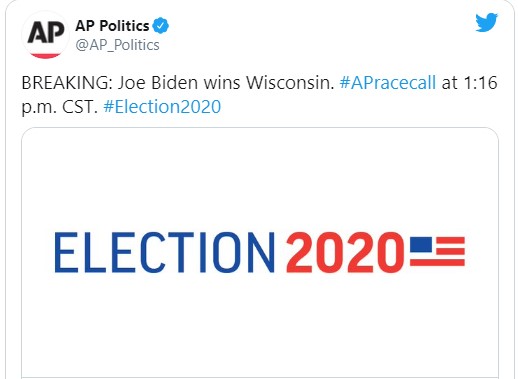The image size is (518, 379).
Task: Click the red 2020 number in the image
Action: pos(345,252)
